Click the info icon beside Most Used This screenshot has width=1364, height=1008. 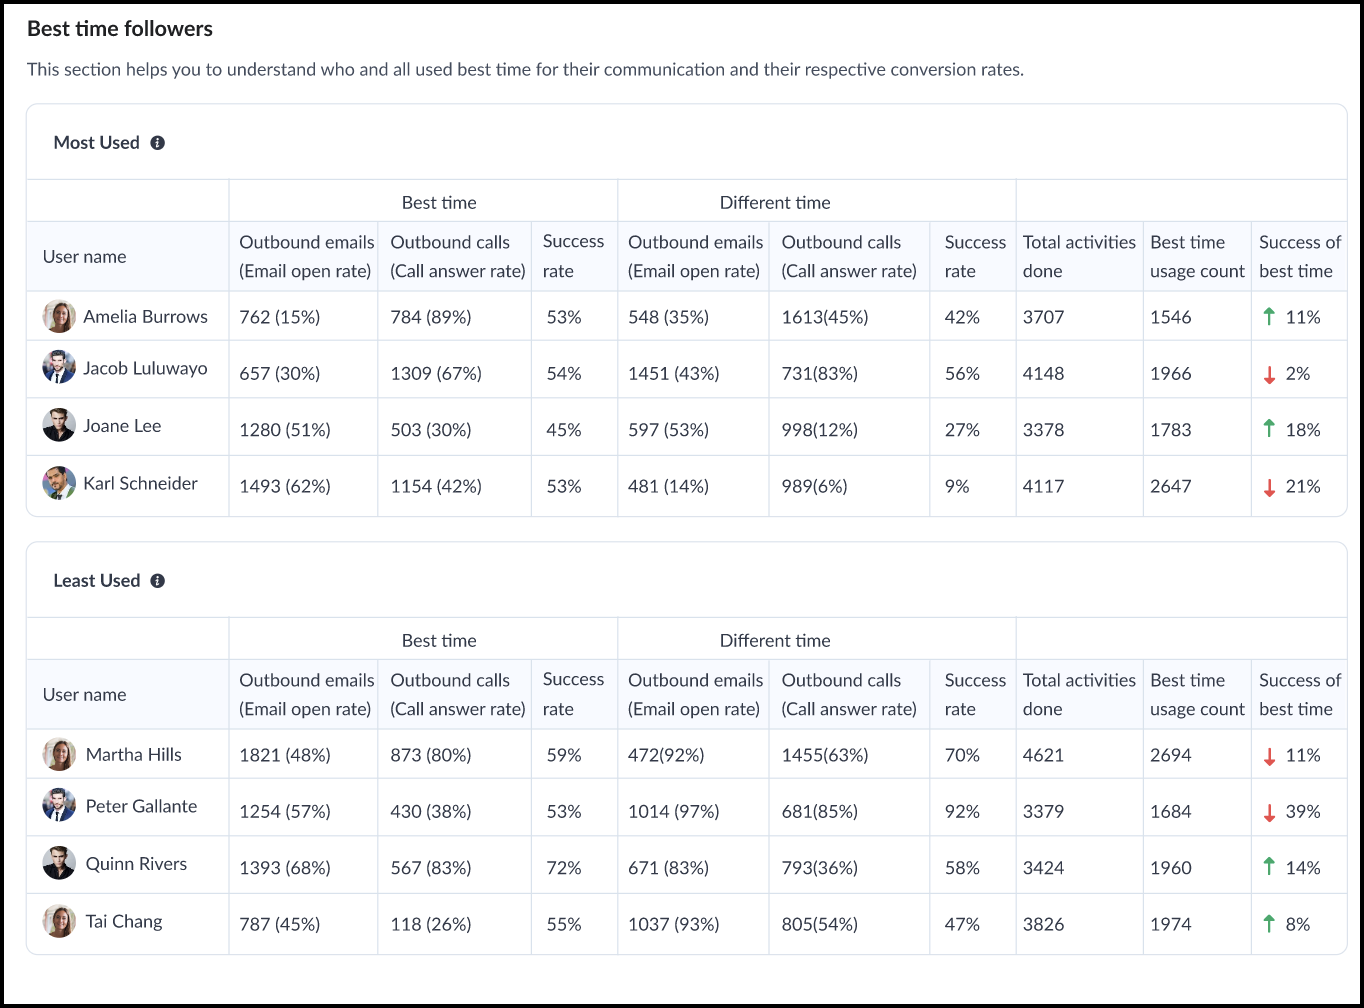pyautogui.click(x=157, y=143)
